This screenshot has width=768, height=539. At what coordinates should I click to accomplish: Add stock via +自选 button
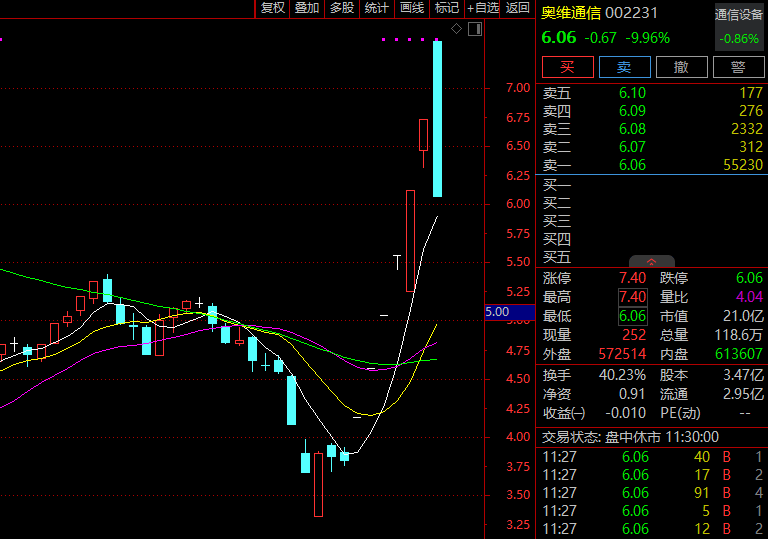(x=482, y=8)
